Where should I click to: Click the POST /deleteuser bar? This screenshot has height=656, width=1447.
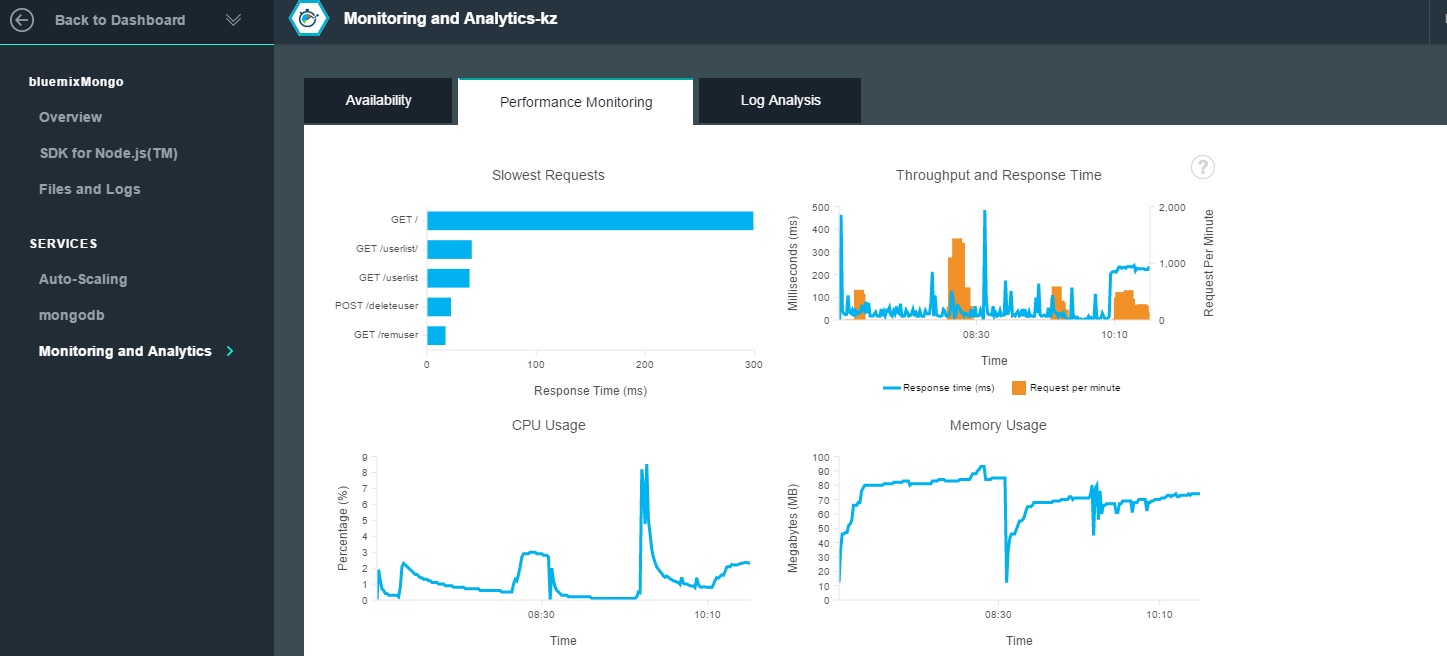439,306
